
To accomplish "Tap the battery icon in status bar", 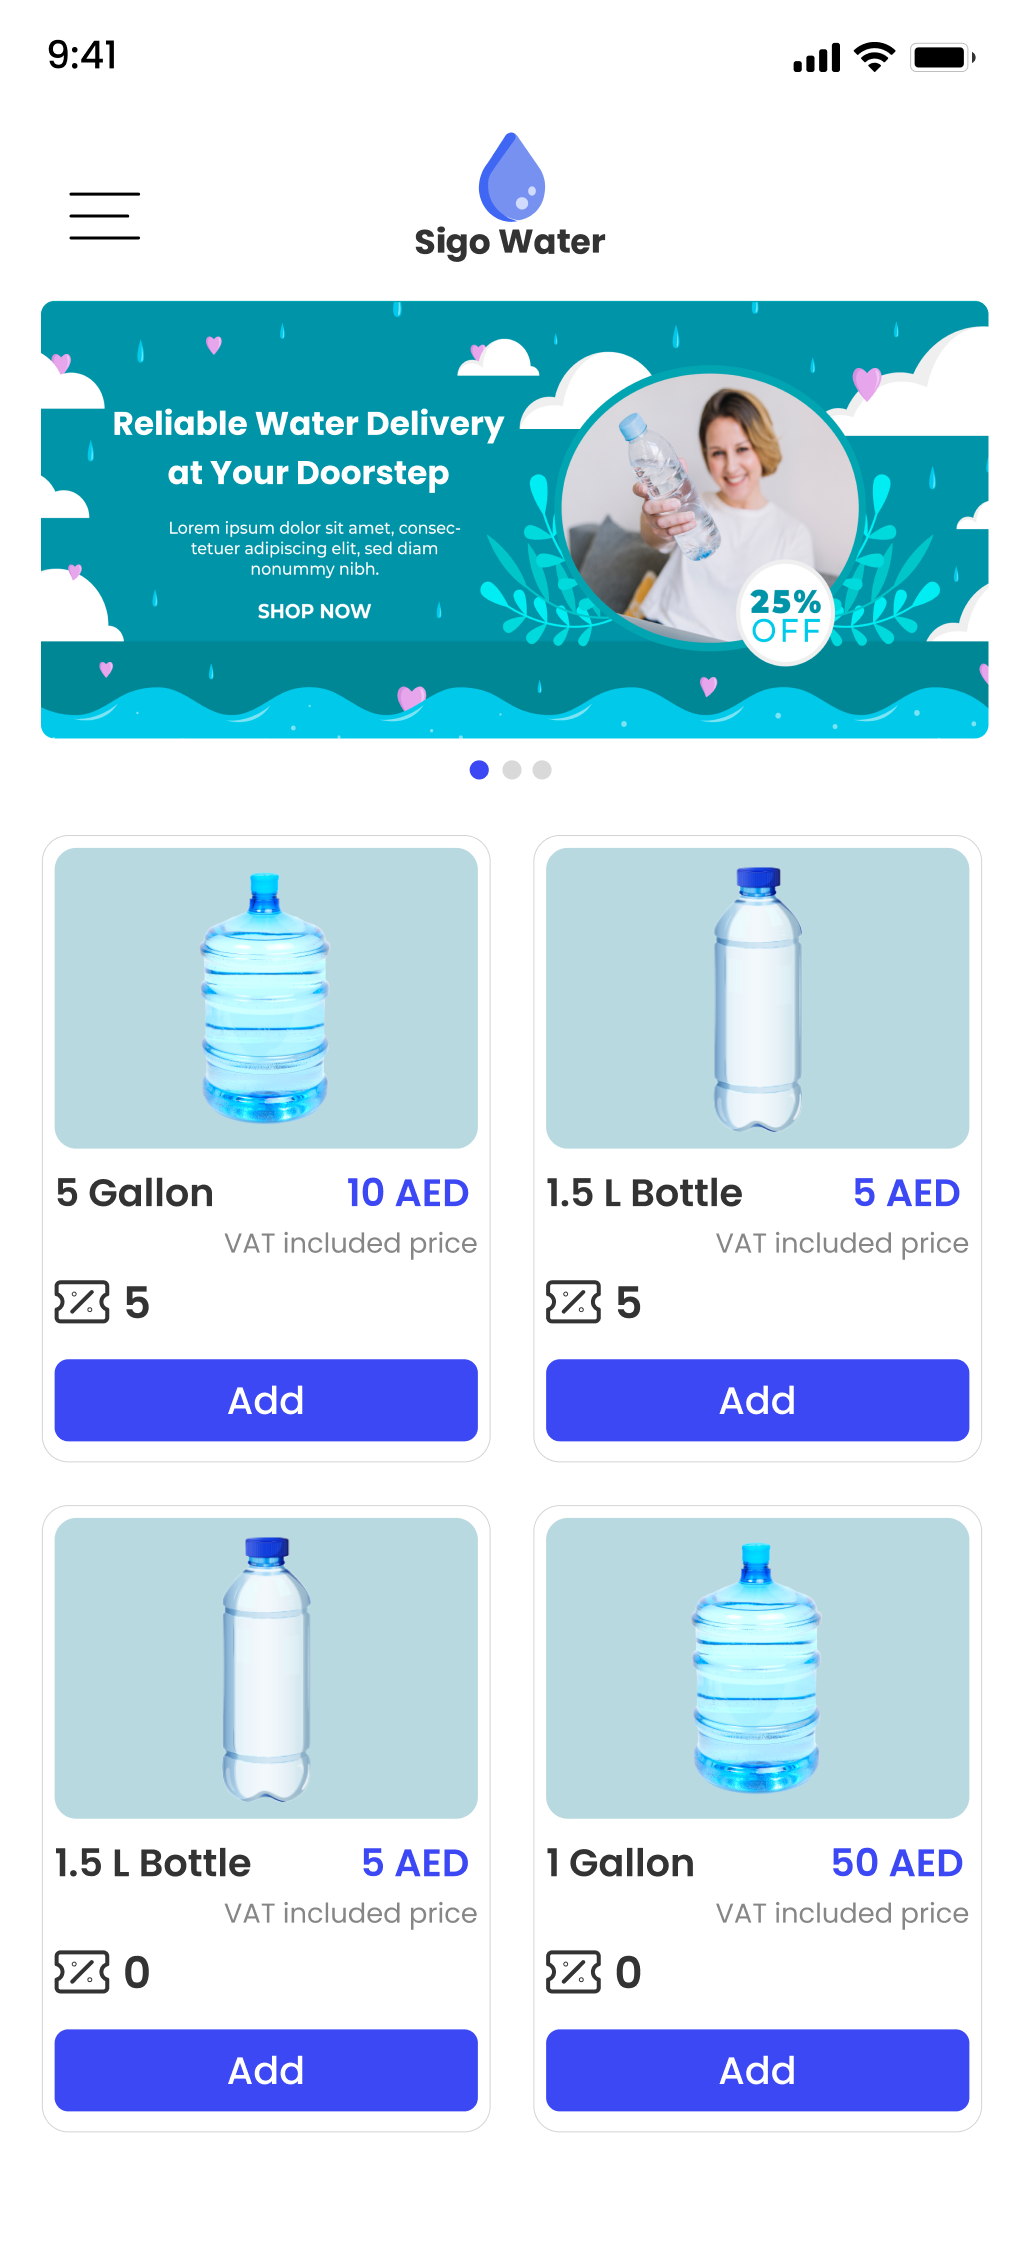I will pos(943,57).
